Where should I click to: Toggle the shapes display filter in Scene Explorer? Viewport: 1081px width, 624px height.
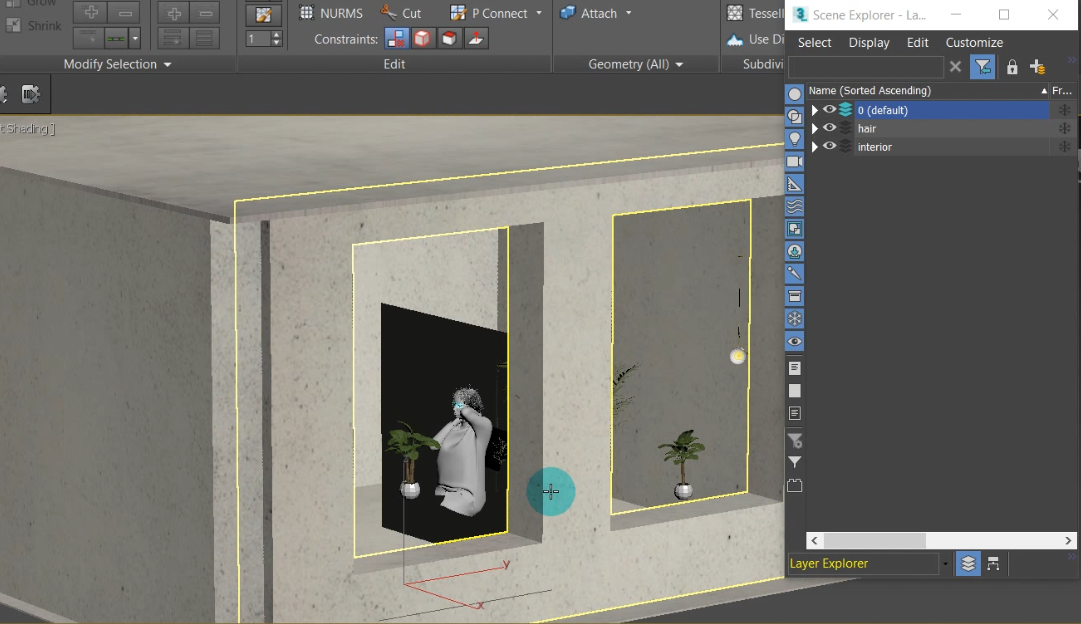coord(794,117)
